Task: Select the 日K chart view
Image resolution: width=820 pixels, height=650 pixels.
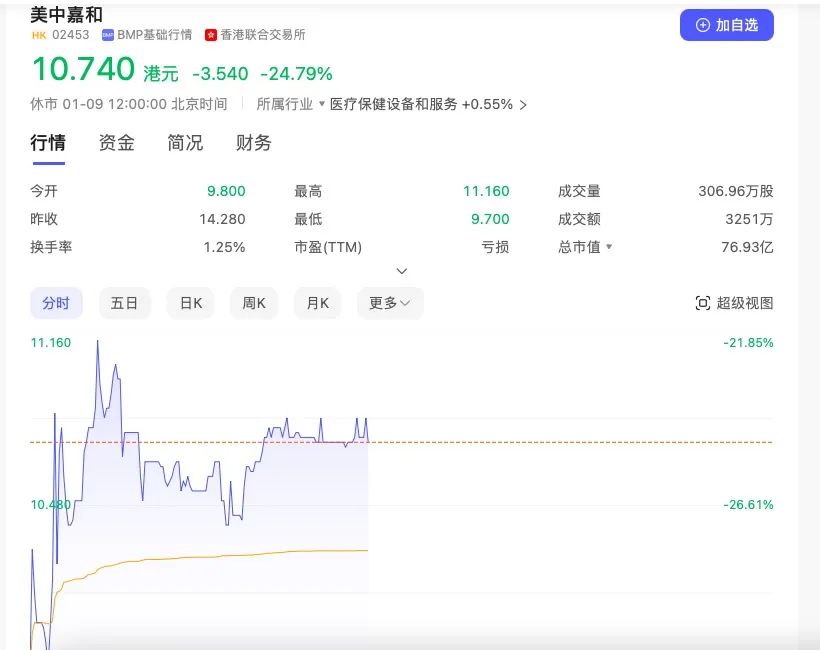Action: [189, 302]
